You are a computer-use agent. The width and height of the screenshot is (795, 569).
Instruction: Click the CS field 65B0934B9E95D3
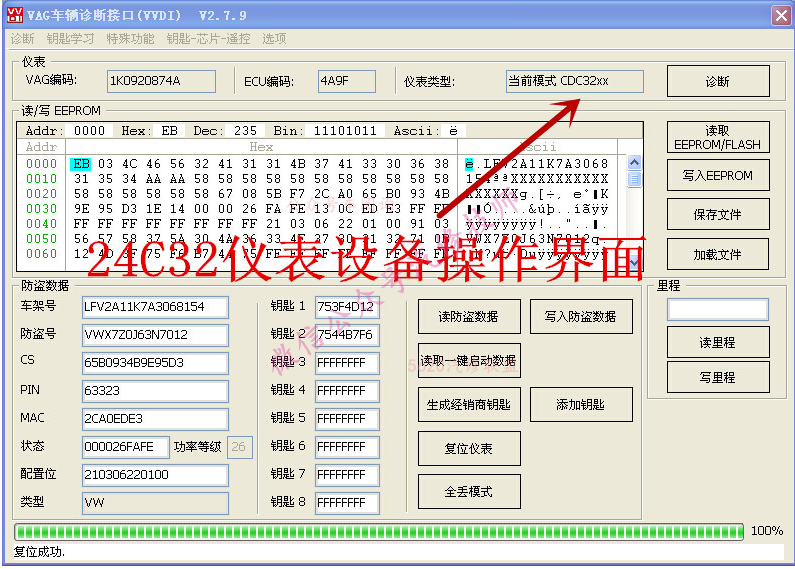click(155, 363)
